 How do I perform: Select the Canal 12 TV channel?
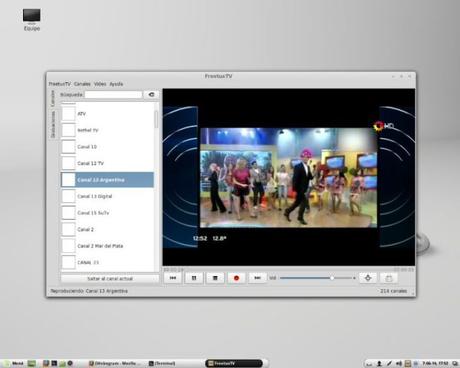(x=107, y=163)
